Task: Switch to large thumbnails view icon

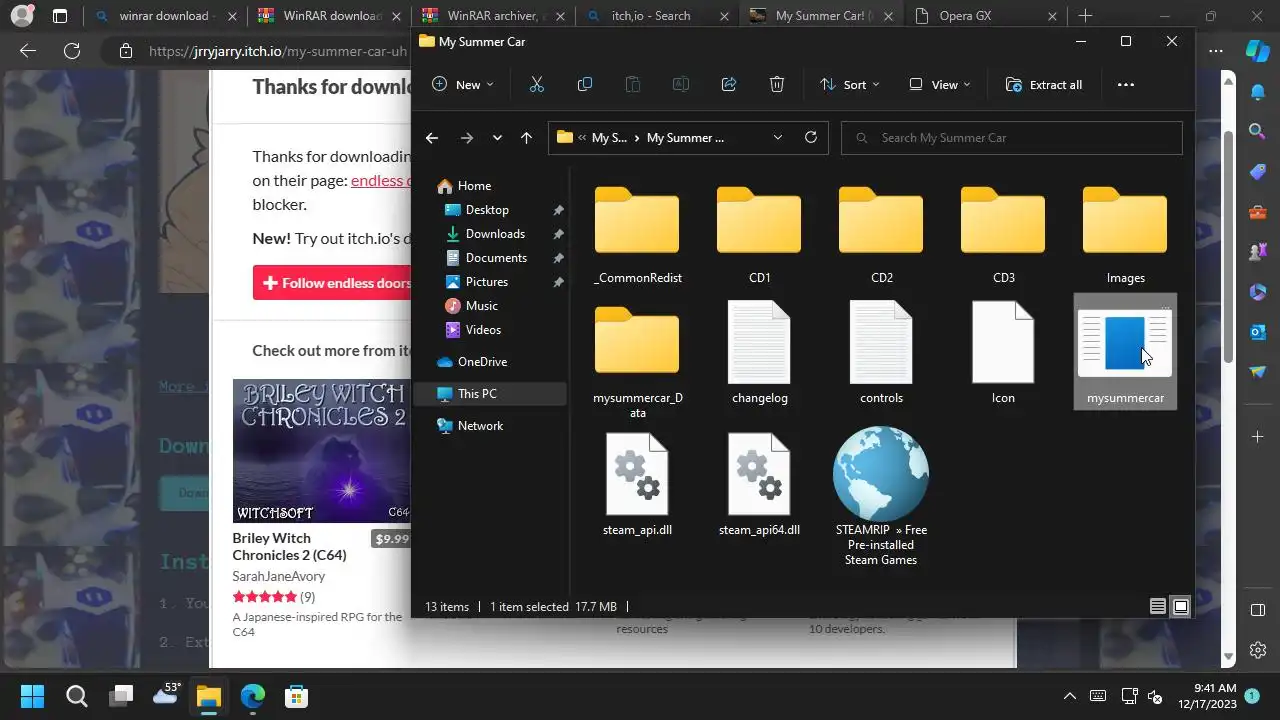Action: (1181, 606)
